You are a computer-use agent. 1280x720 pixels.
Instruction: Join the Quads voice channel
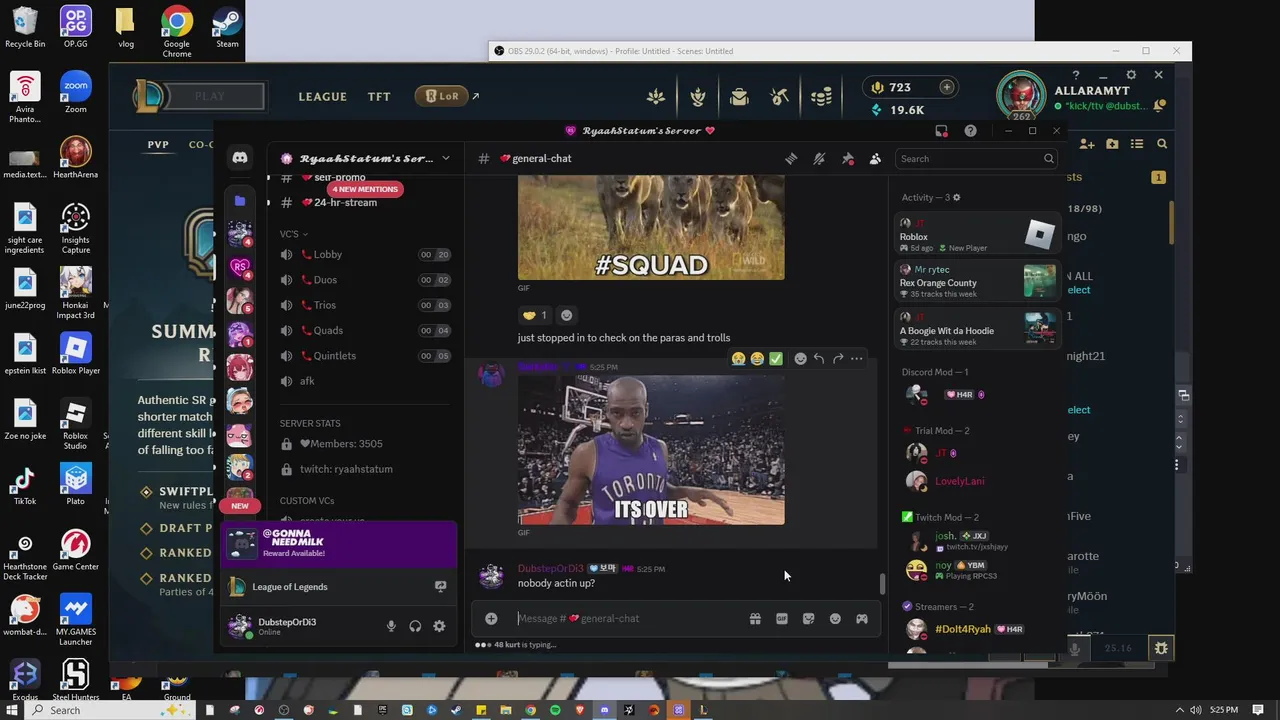click(364, 330)
